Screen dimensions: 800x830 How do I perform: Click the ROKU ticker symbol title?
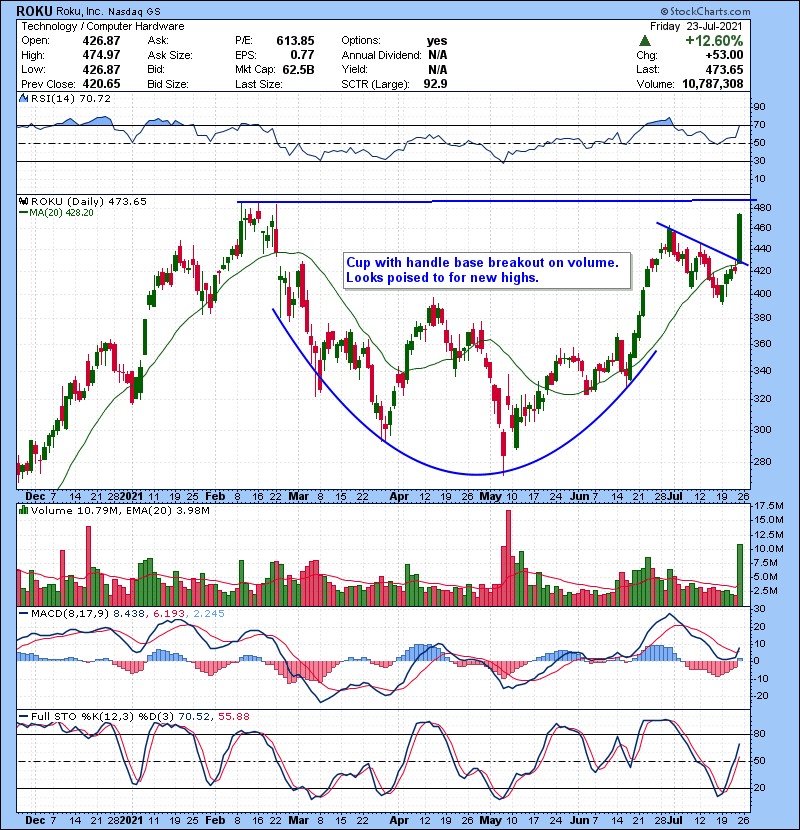pos(34,11)
